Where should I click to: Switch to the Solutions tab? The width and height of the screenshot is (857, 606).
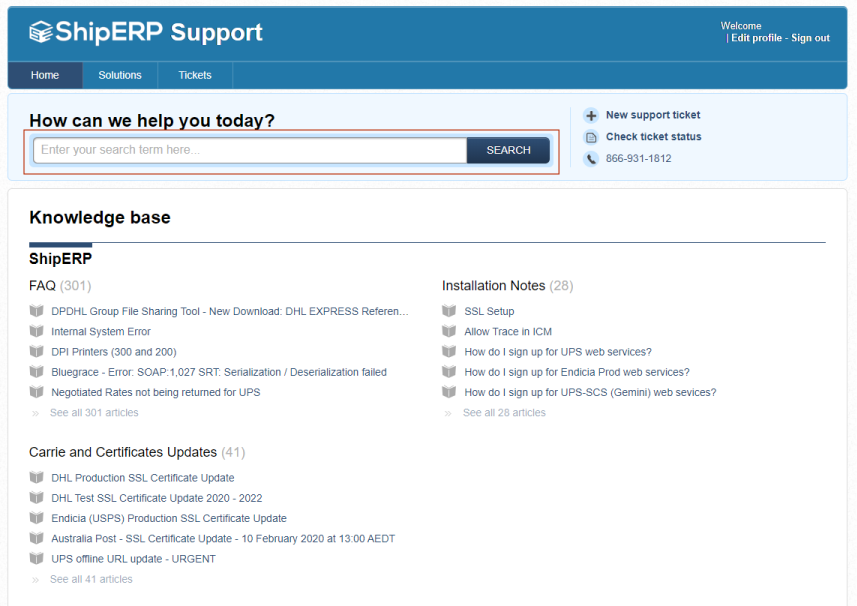click(x=119, y=75)
